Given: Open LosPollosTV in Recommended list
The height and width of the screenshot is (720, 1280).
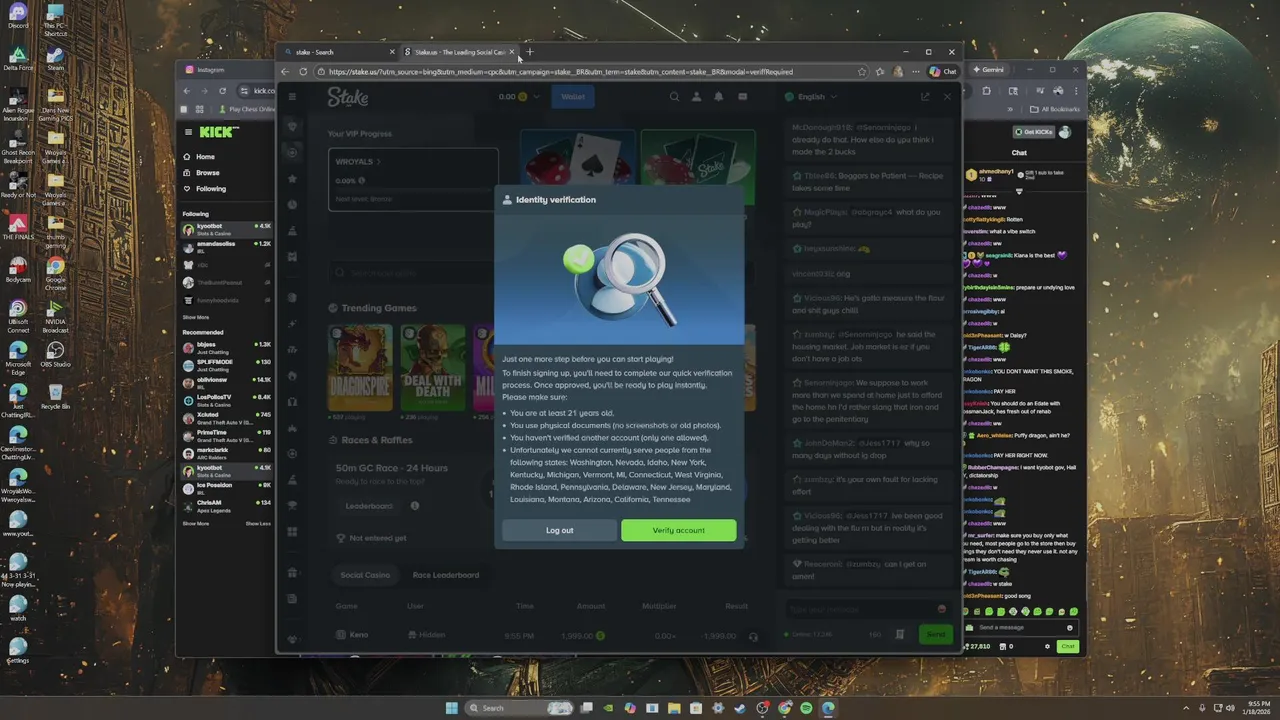Looking at the screenshot, I should pyautogui.click(x=227, y=400).
